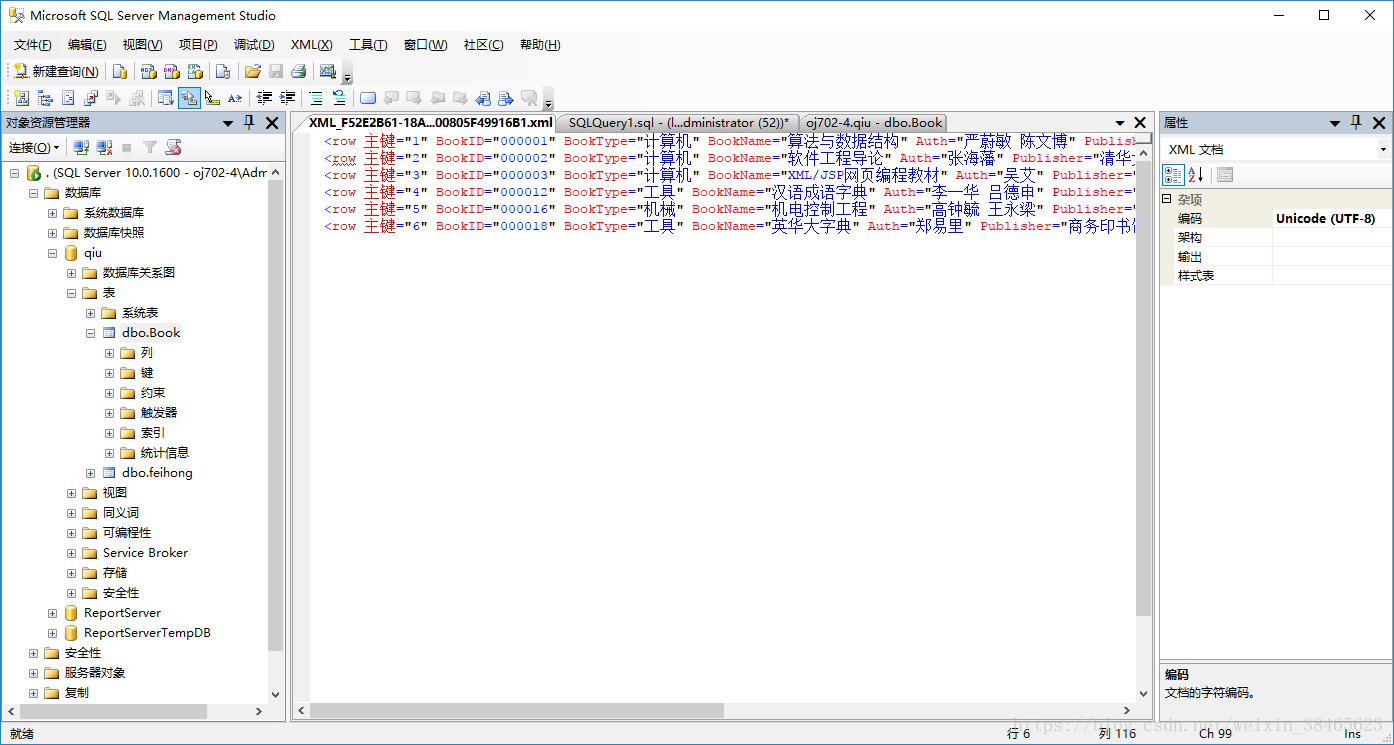Viewport: 1394px width, 745px height.
Task: Click the SQL Server Compact query icon
Action: pos(223,71)
